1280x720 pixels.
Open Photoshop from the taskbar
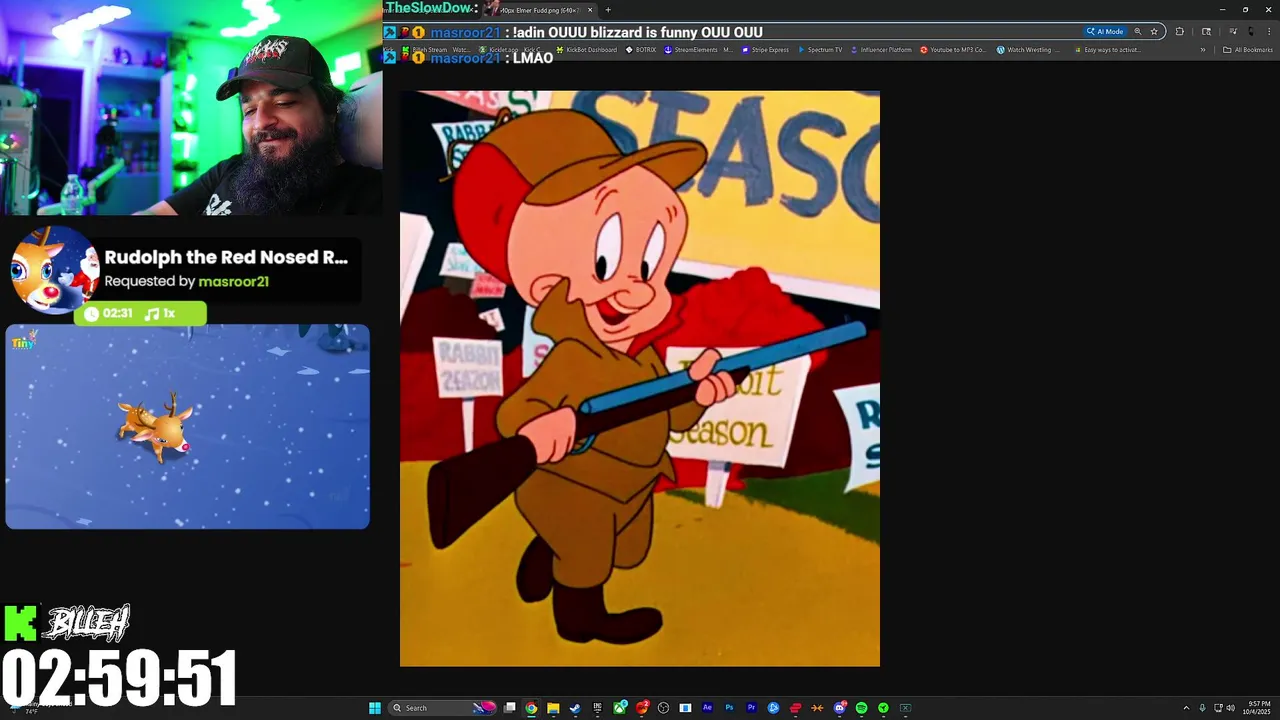[730, 708]
